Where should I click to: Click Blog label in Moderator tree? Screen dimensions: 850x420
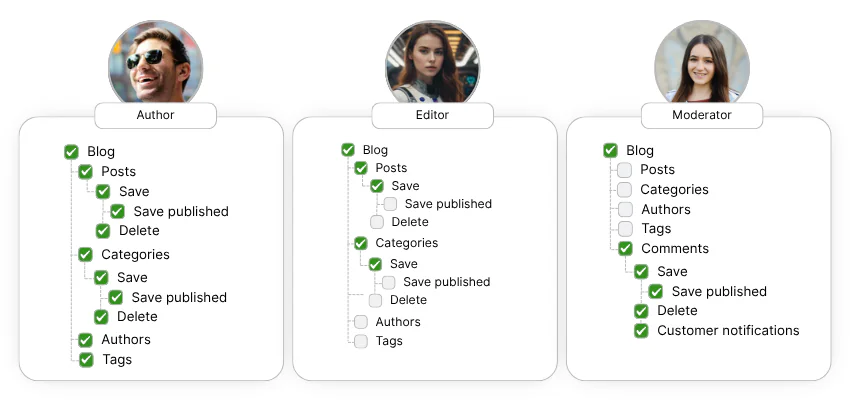pos(640,151)
